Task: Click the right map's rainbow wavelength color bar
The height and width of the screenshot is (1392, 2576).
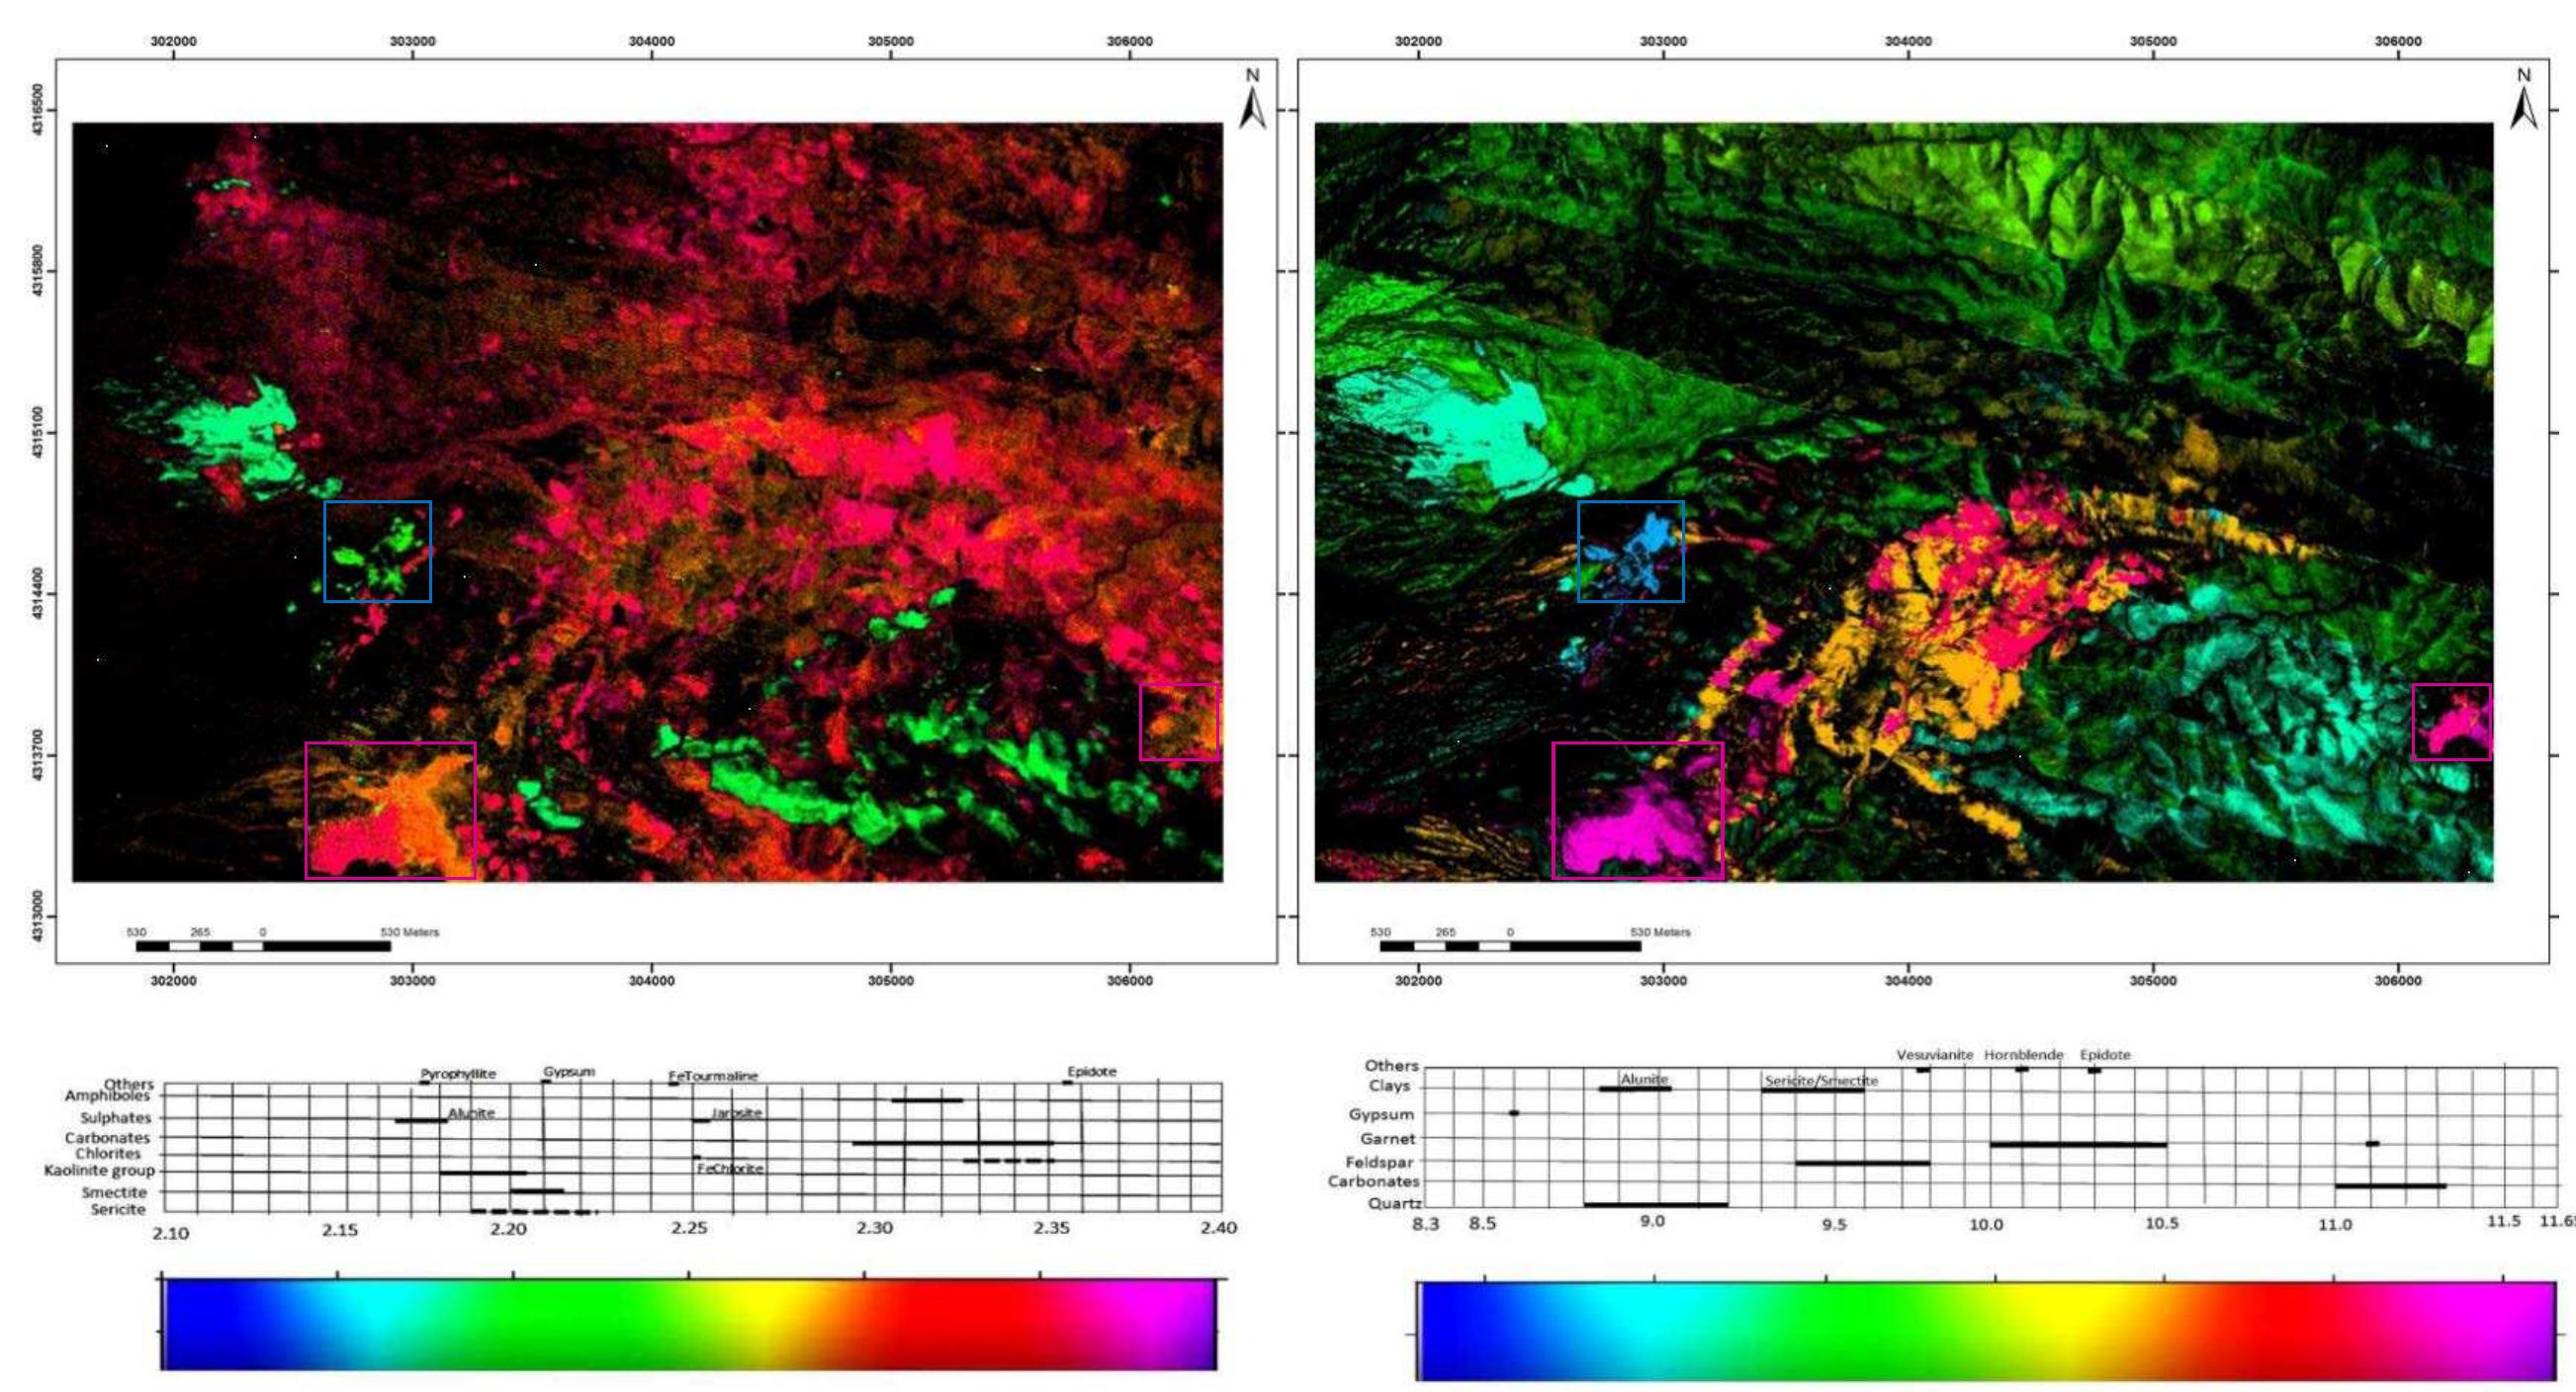Action: tap(1986, 1331)
